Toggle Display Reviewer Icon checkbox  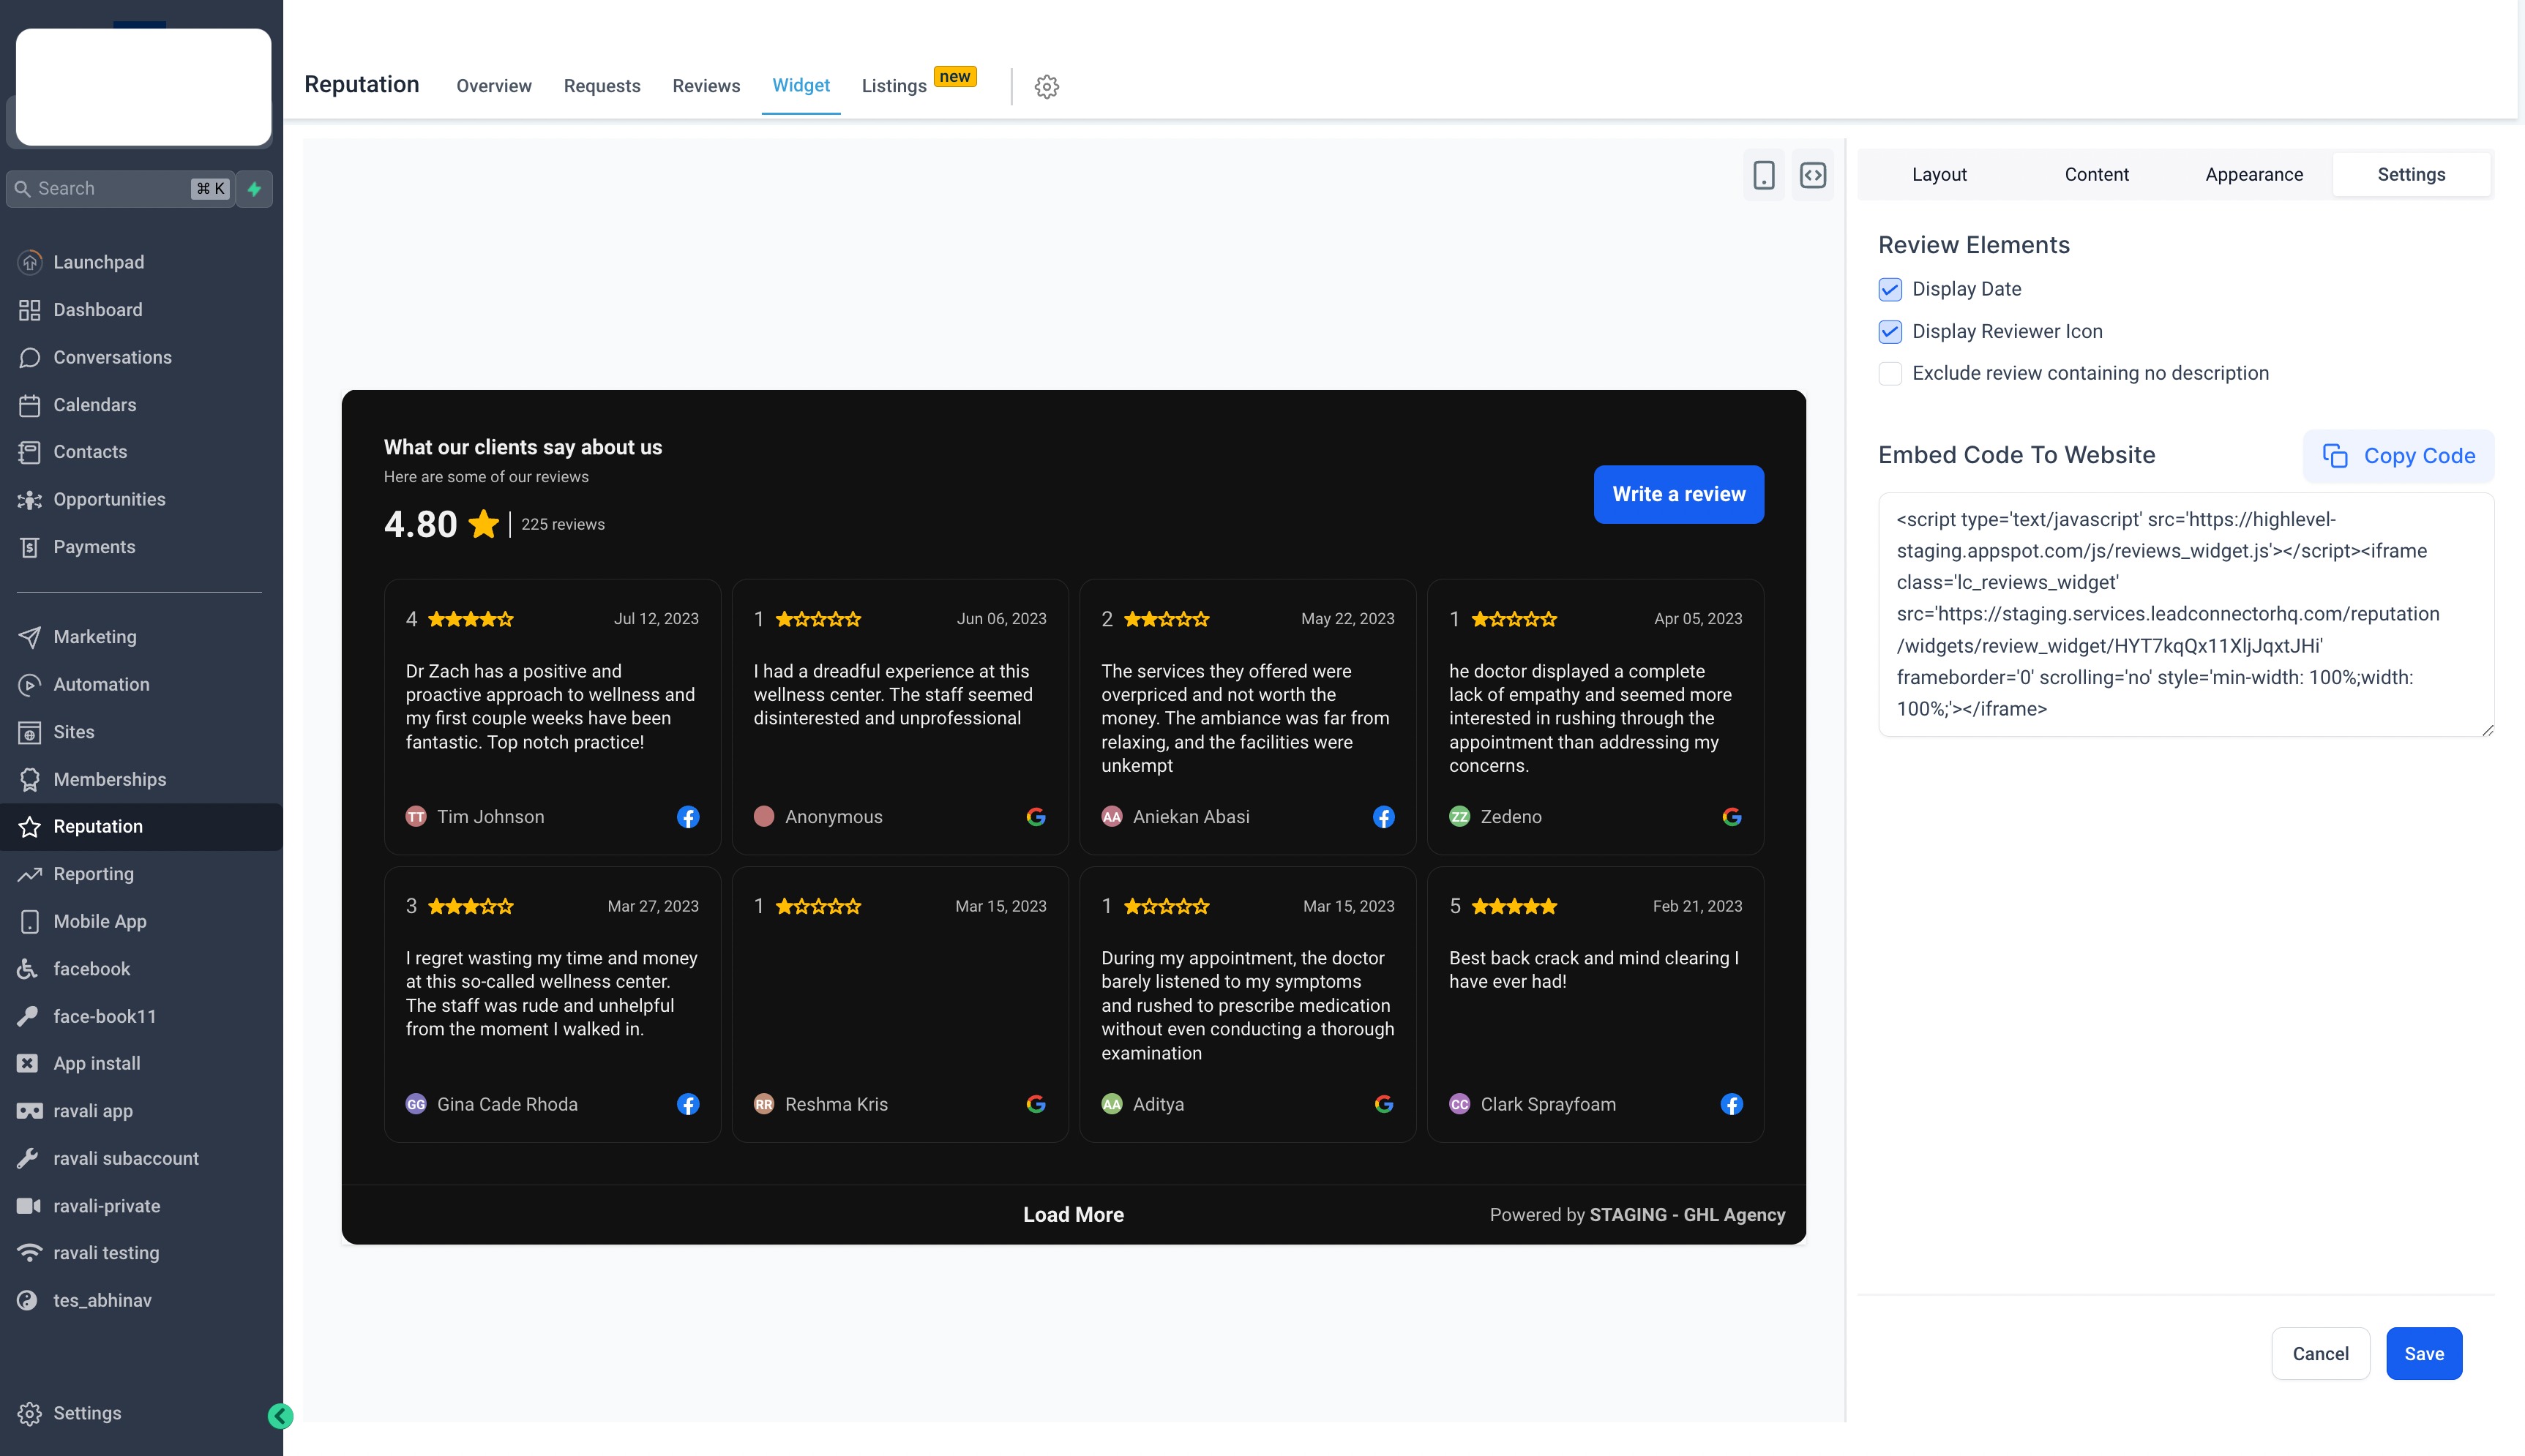point(1889,332)
